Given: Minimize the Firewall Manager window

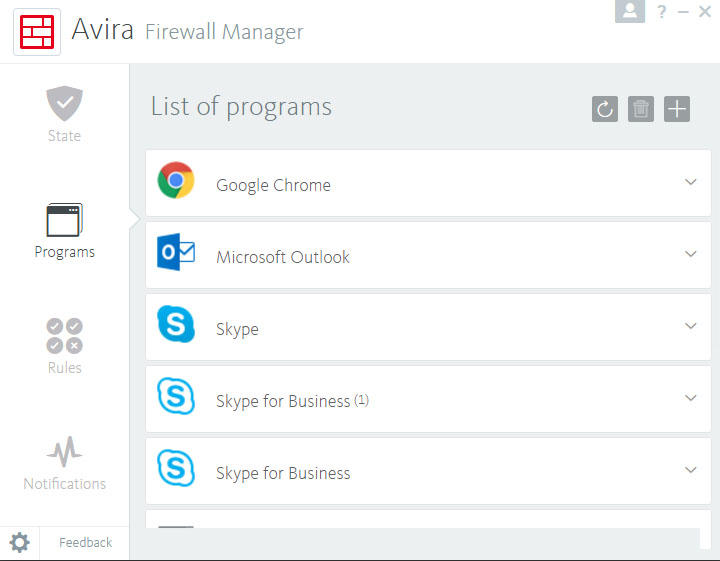Looking at the screenshot, I should (683, 12).
